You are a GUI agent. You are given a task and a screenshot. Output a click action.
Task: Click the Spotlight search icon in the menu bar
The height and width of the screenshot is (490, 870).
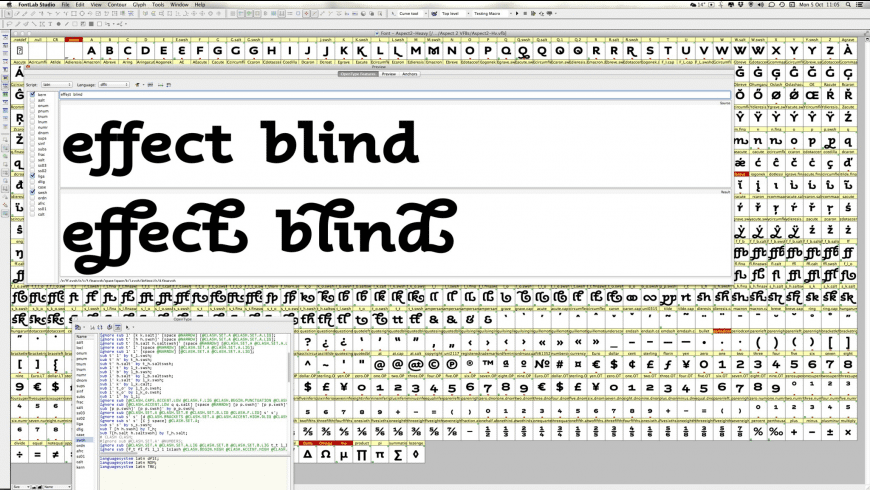tap(849, 4)
